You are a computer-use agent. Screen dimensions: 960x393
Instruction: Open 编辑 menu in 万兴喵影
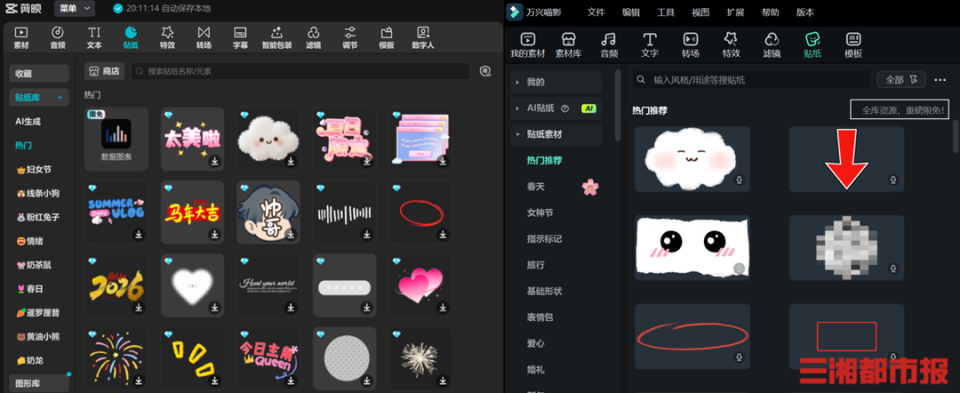coord(631,12)
